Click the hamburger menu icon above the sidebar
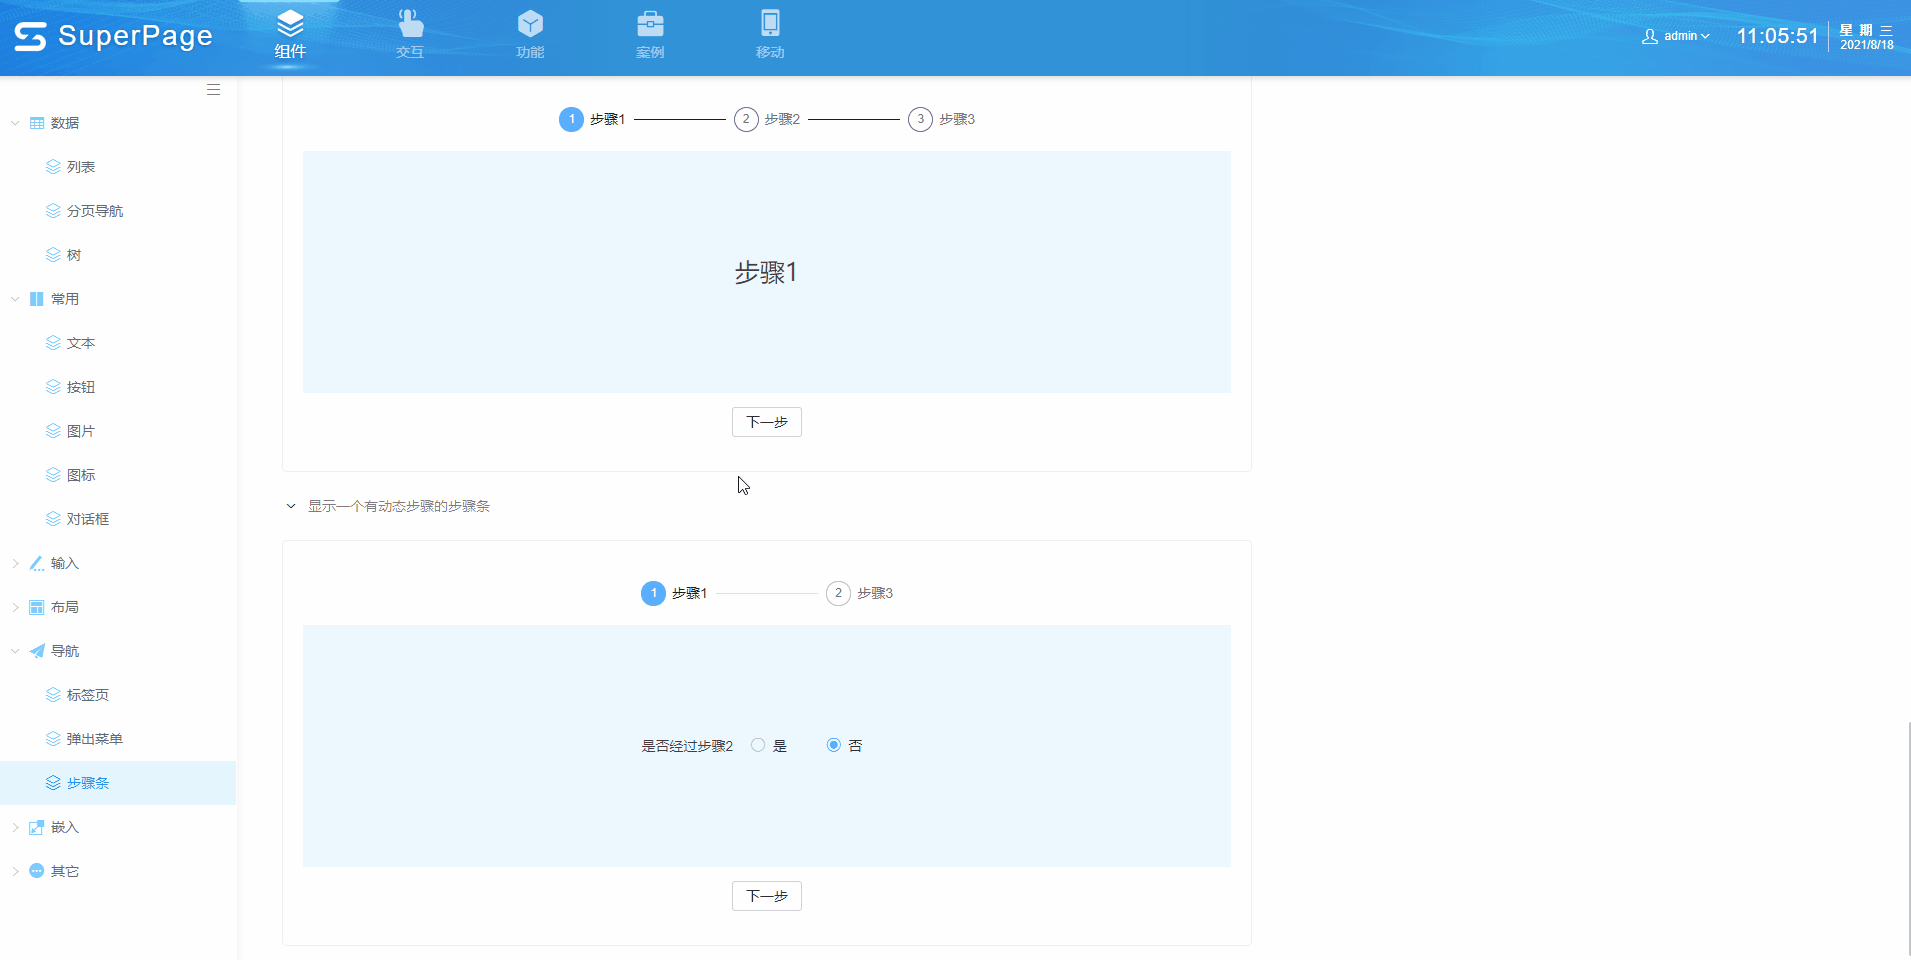The width and height of the screenshot is (1911, 960). pyautogui.click(x=213, y=89)
